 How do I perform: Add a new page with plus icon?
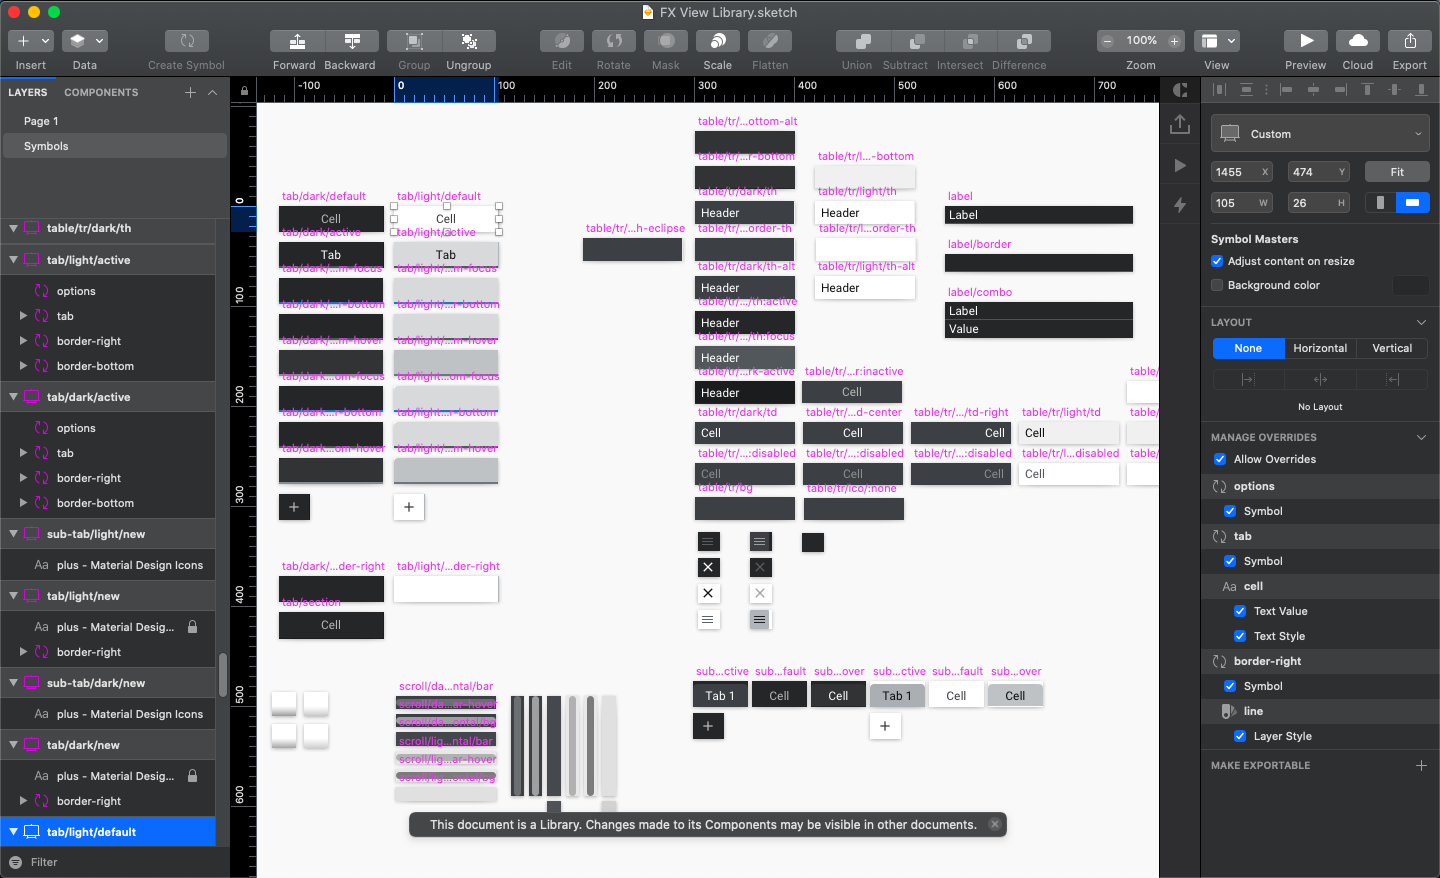click(x=190, y=92)
